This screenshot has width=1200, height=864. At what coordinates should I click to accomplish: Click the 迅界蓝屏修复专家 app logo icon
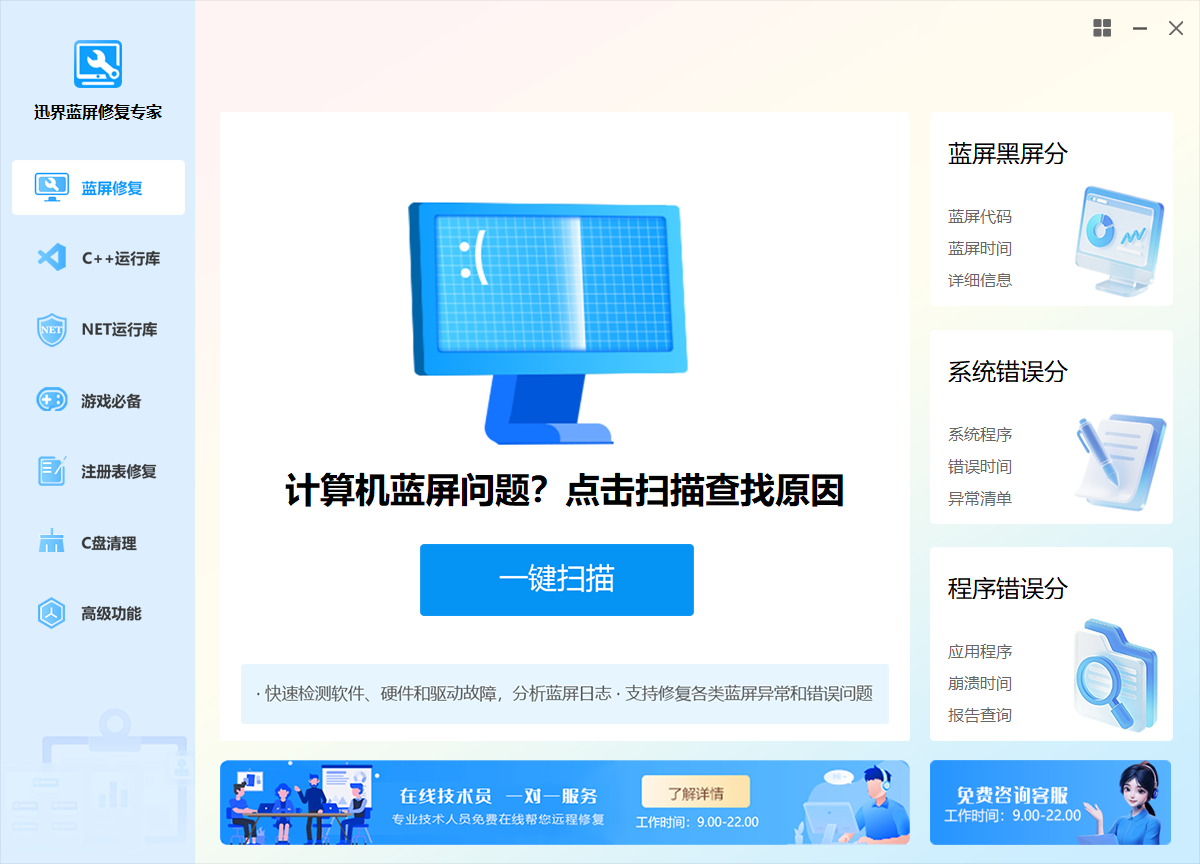(98, 64)
